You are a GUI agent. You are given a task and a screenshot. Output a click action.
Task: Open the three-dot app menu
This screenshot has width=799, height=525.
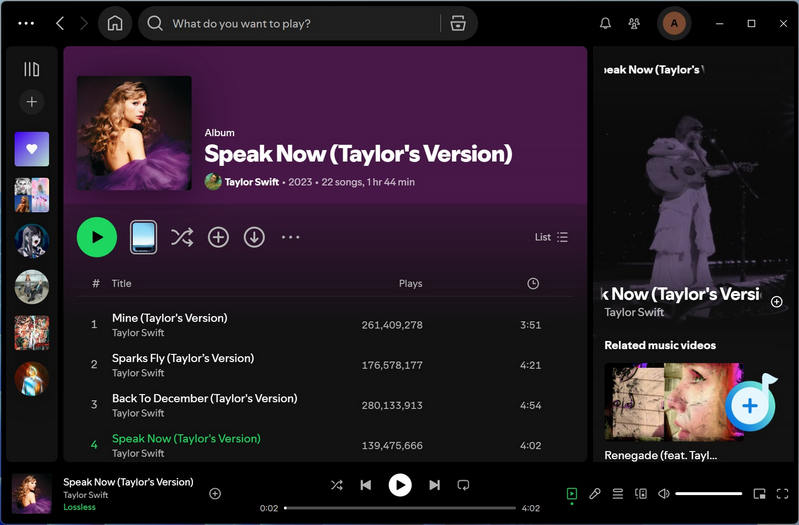(26, 23)
